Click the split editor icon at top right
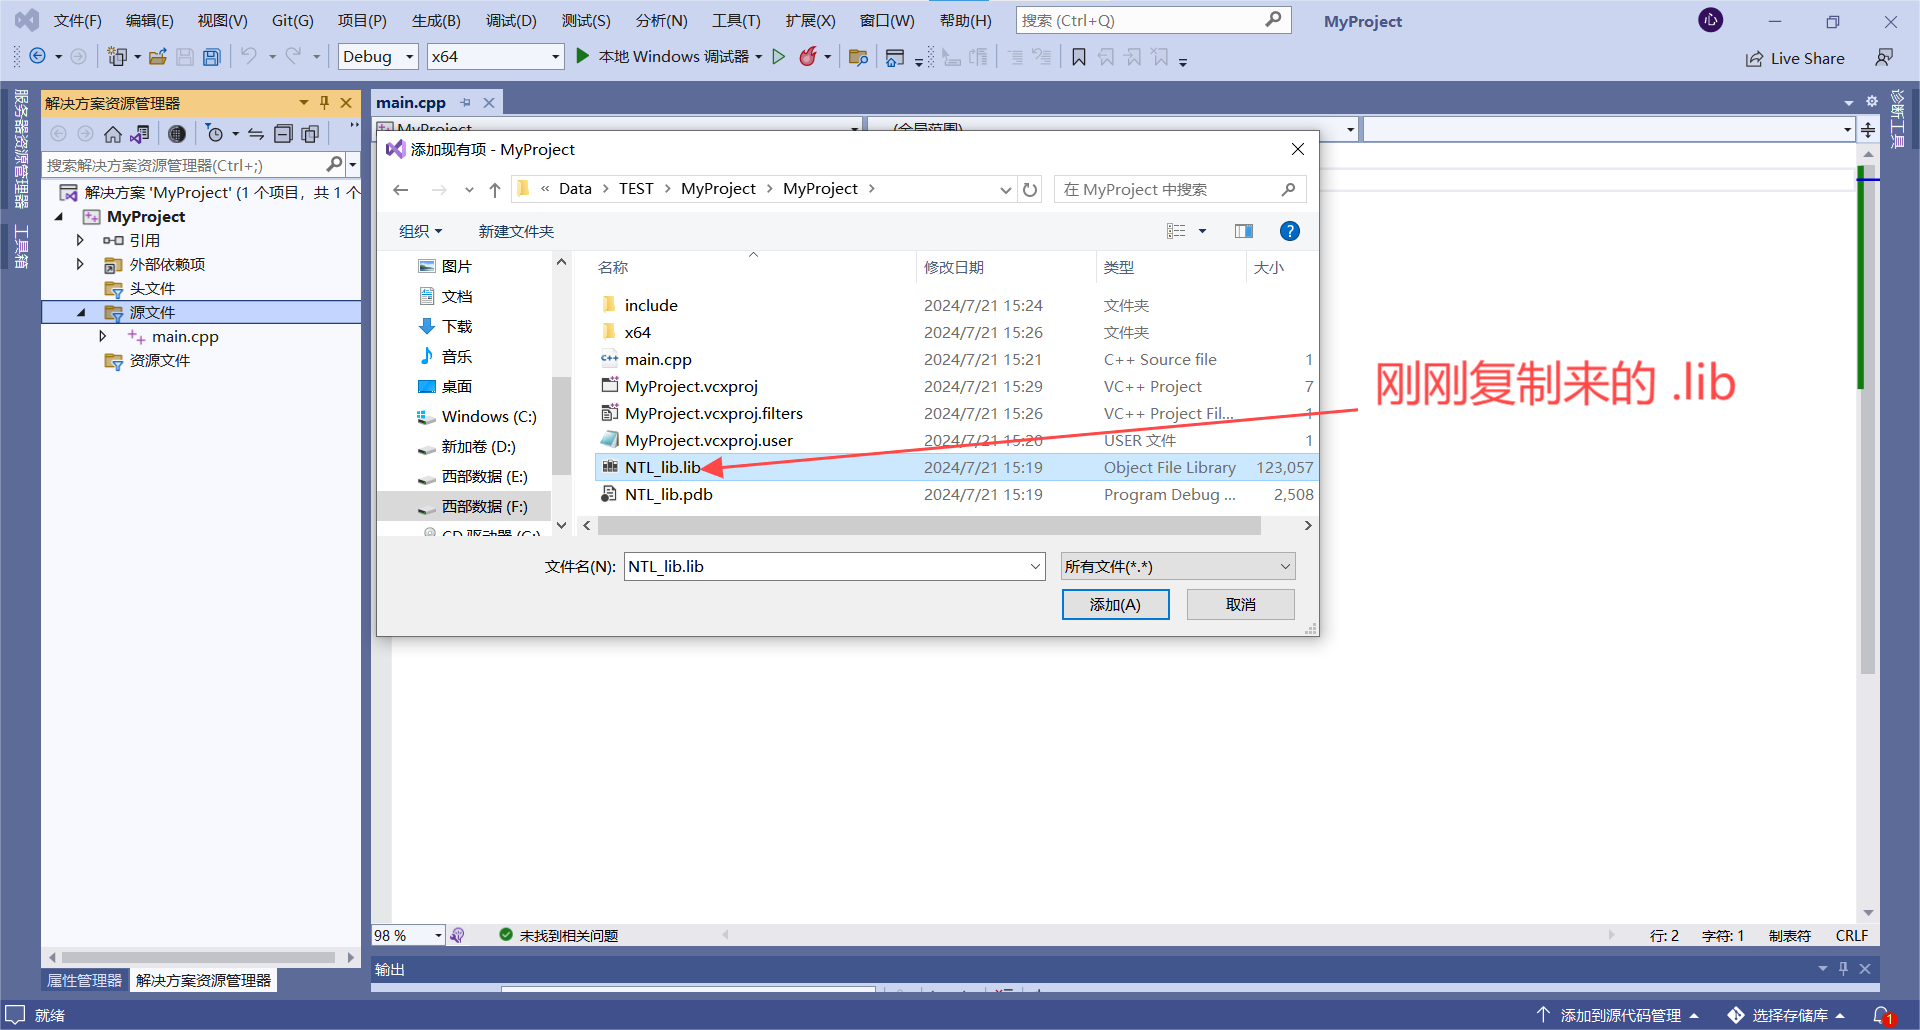Image resolution: width=1920 pixels, height=1030 pixels. point(1868,130)
